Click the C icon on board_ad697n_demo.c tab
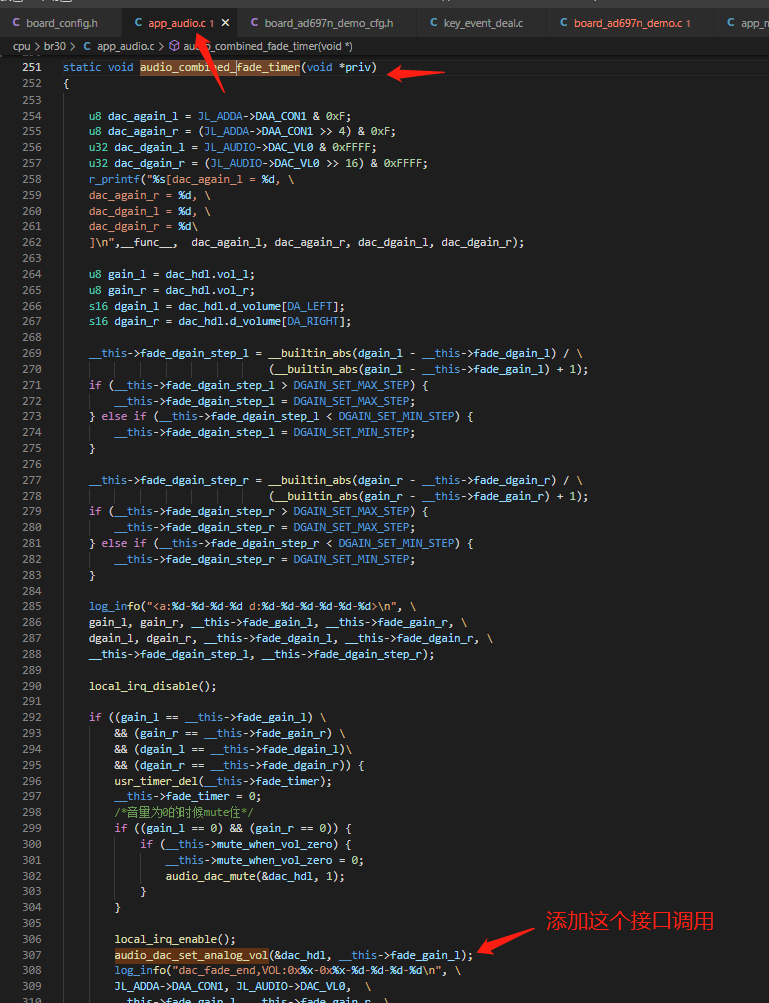This screenshot has height=1003, width=769. (564, 22)
